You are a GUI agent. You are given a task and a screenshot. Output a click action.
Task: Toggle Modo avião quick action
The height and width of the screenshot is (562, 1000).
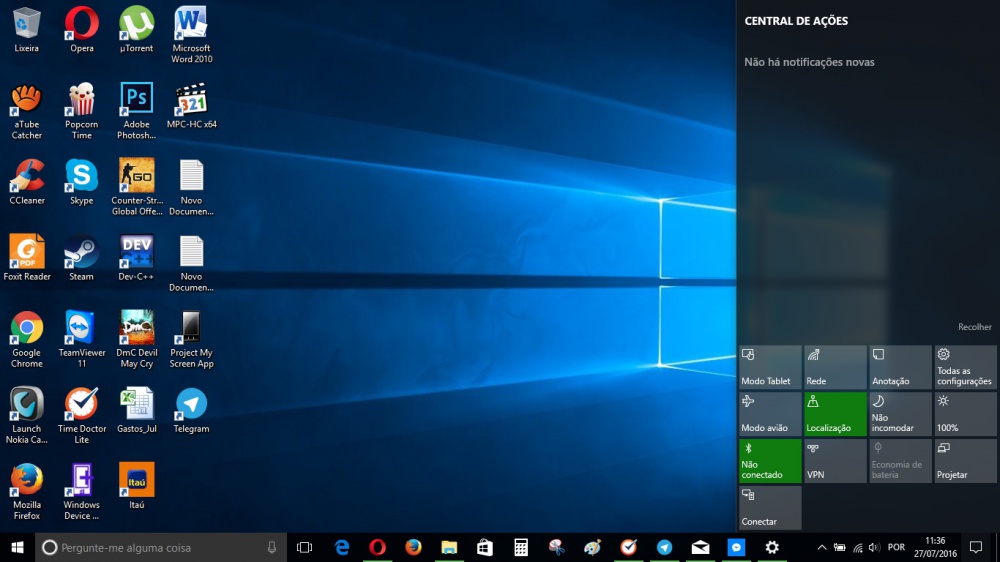click(x=770, y=414)
